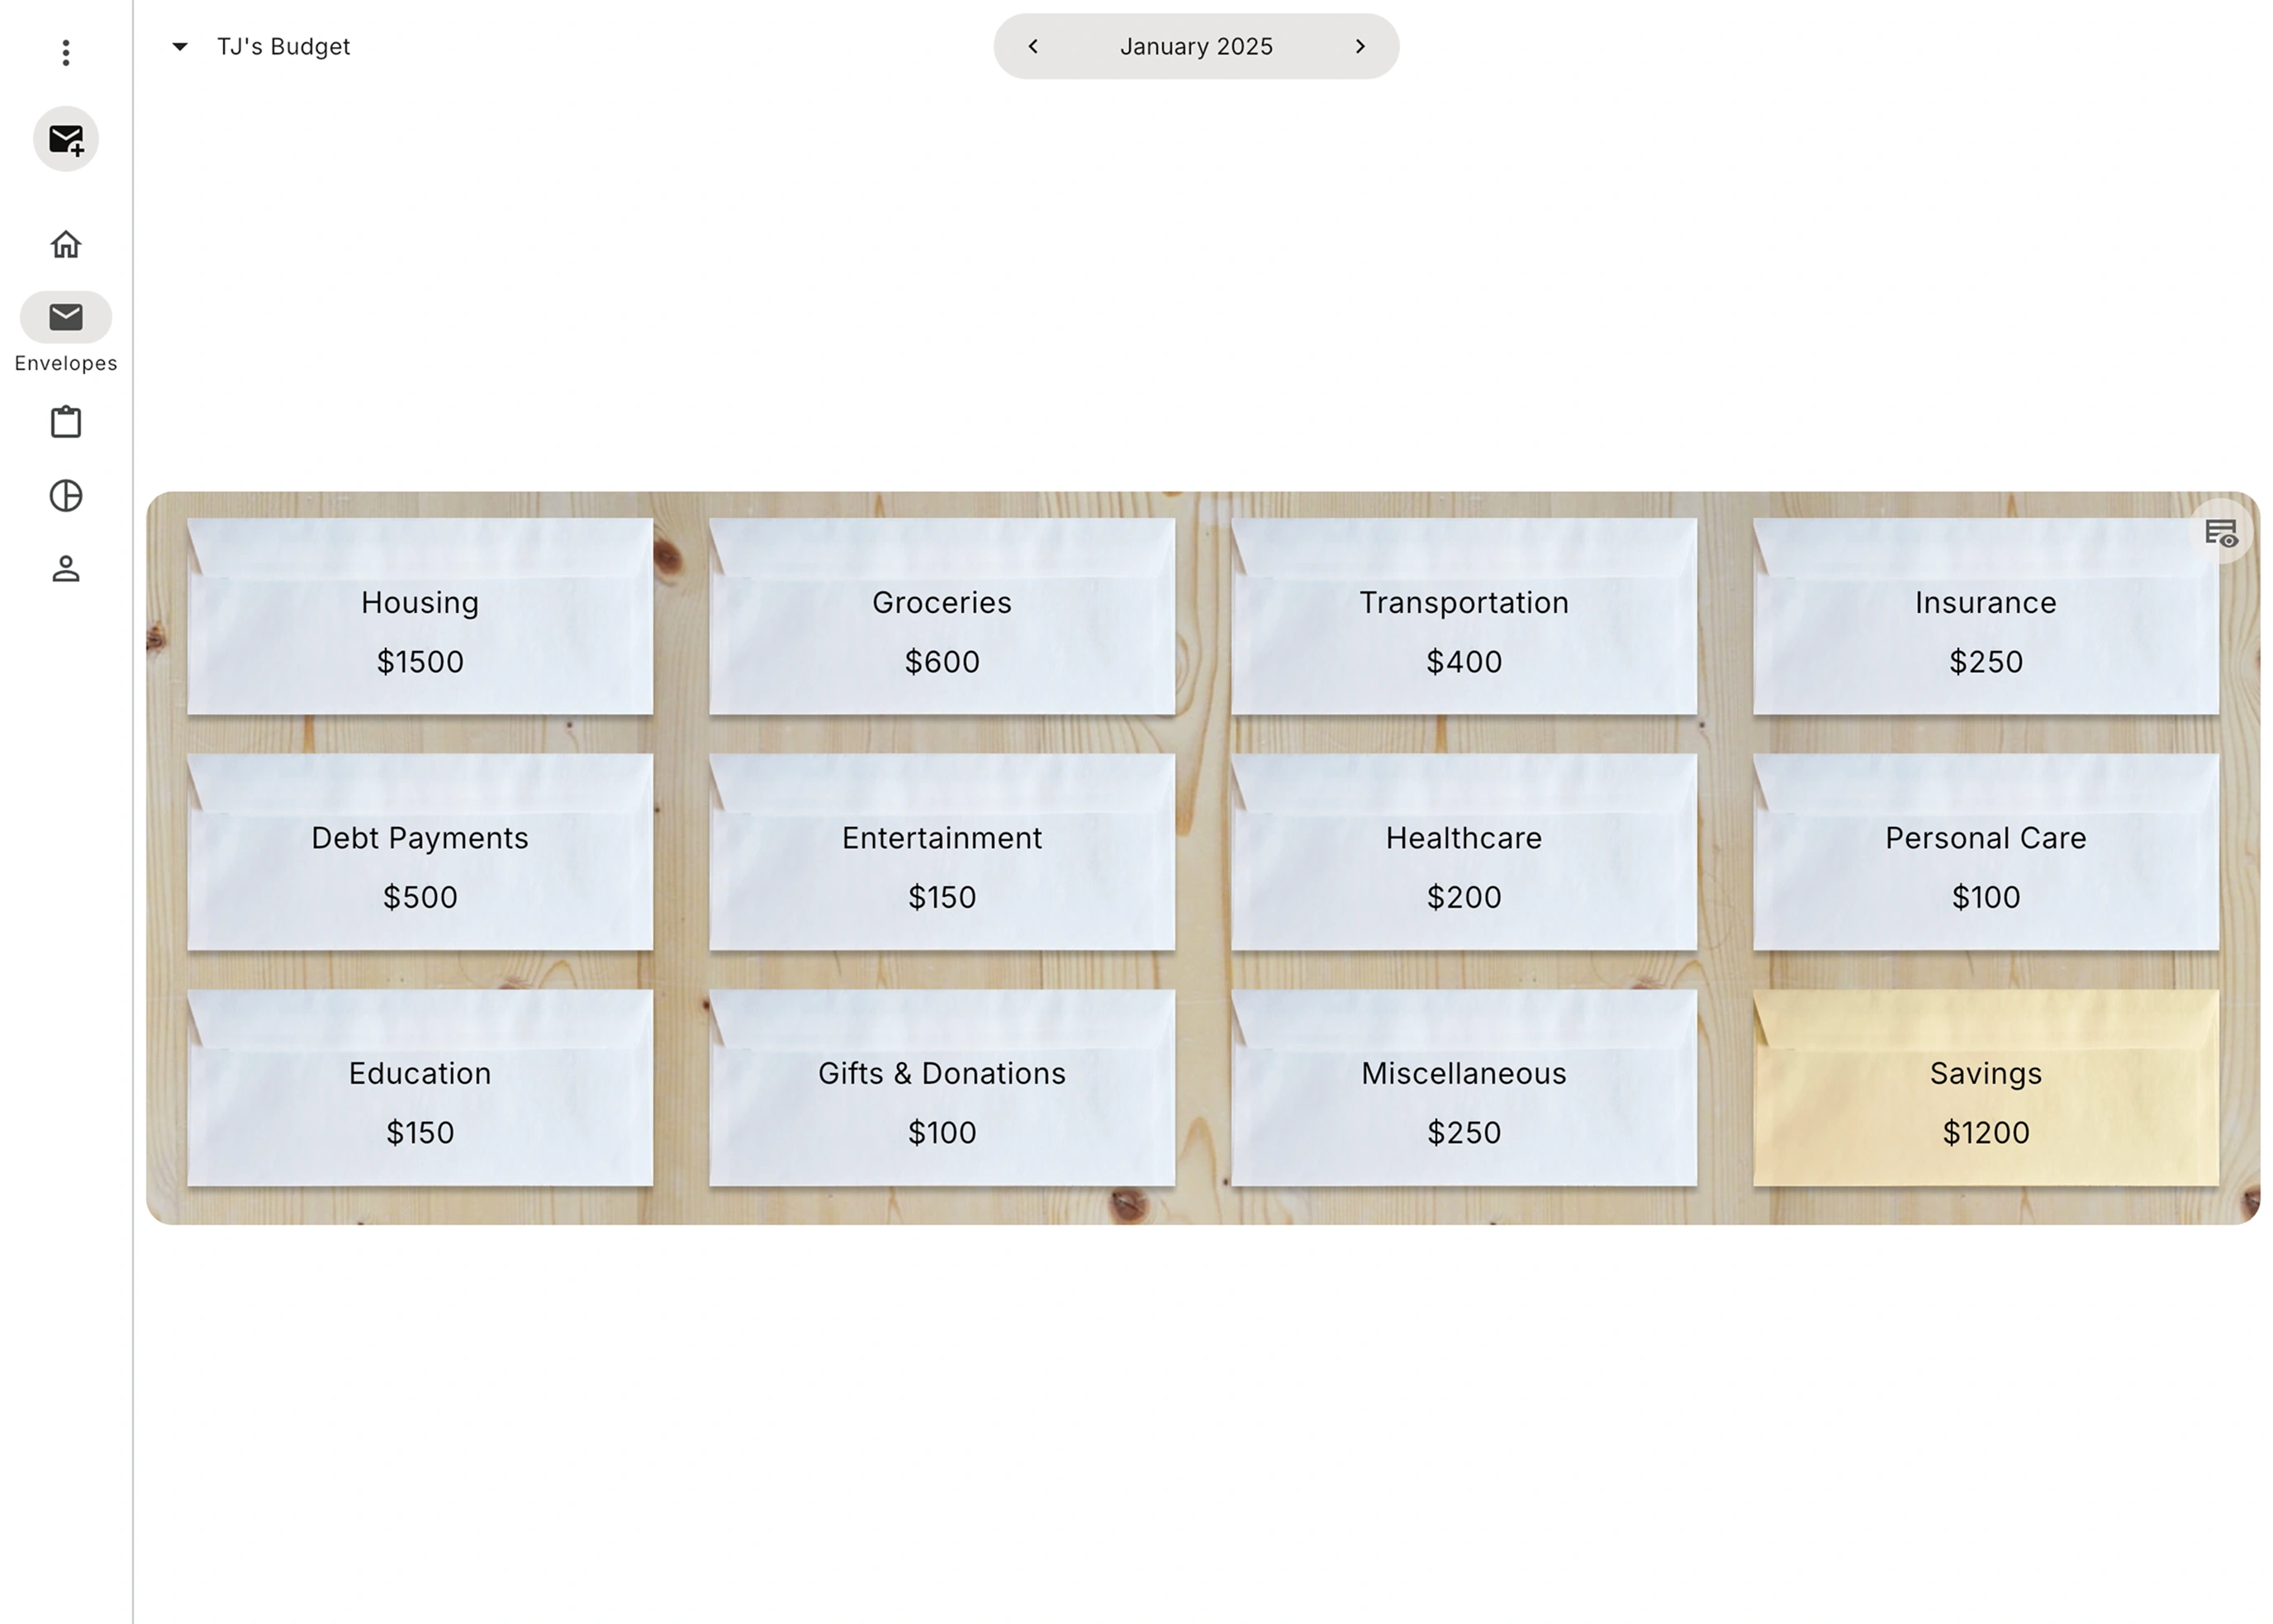Open the three-dot overflow menu
2273x1624 pixels.
click(66, 52)
